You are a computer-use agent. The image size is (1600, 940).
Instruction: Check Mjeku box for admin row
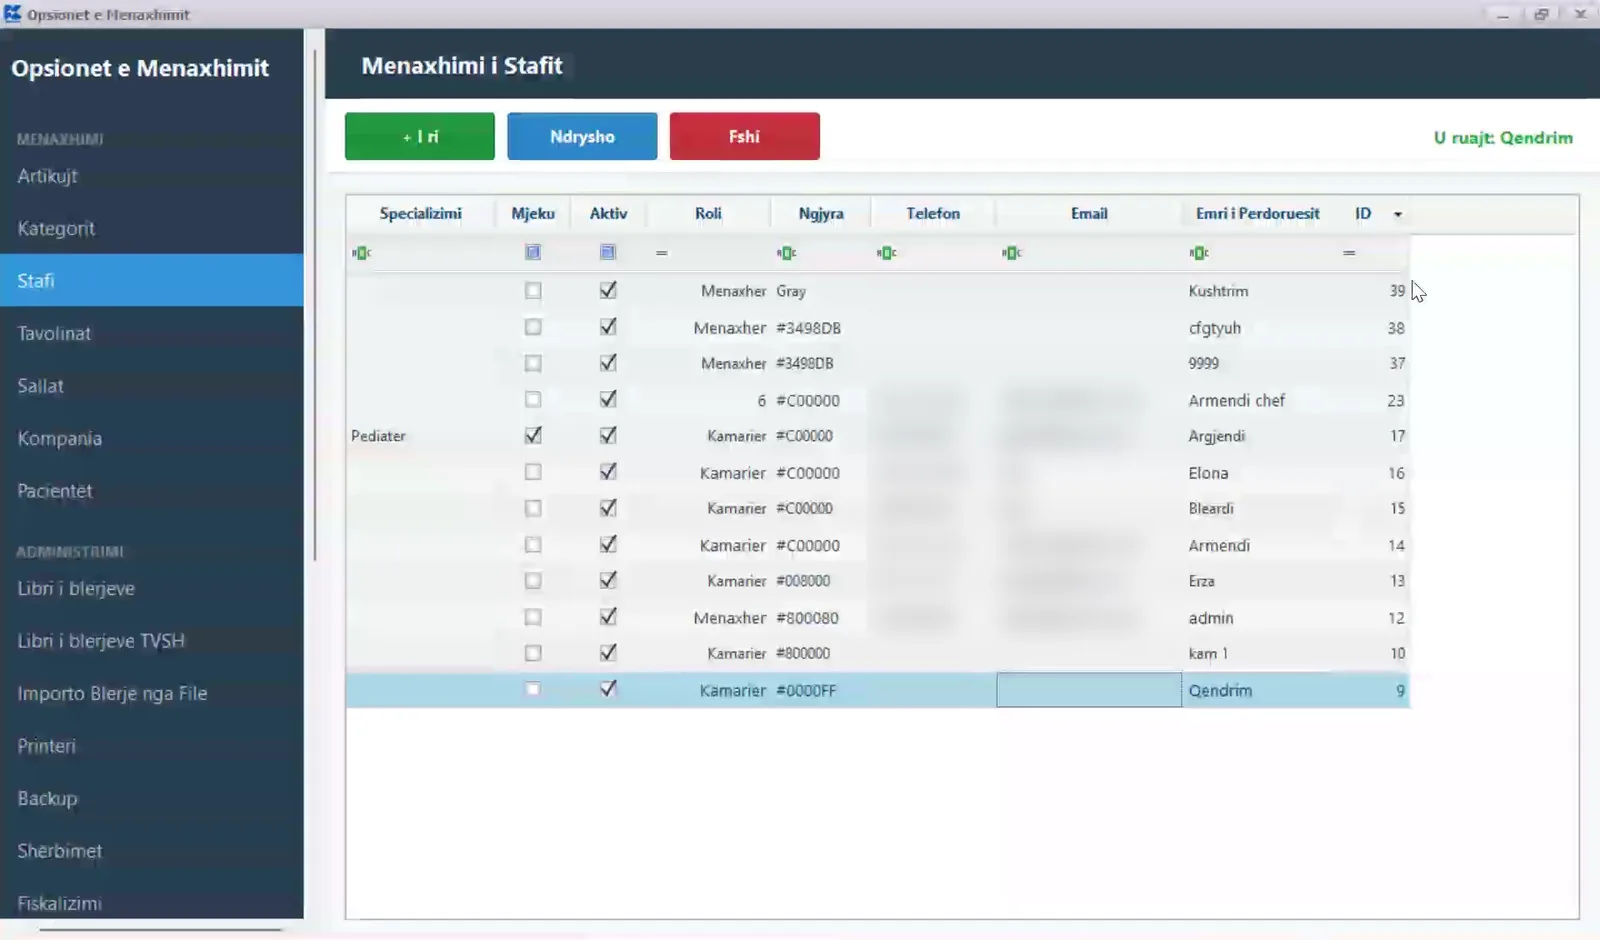533,617
